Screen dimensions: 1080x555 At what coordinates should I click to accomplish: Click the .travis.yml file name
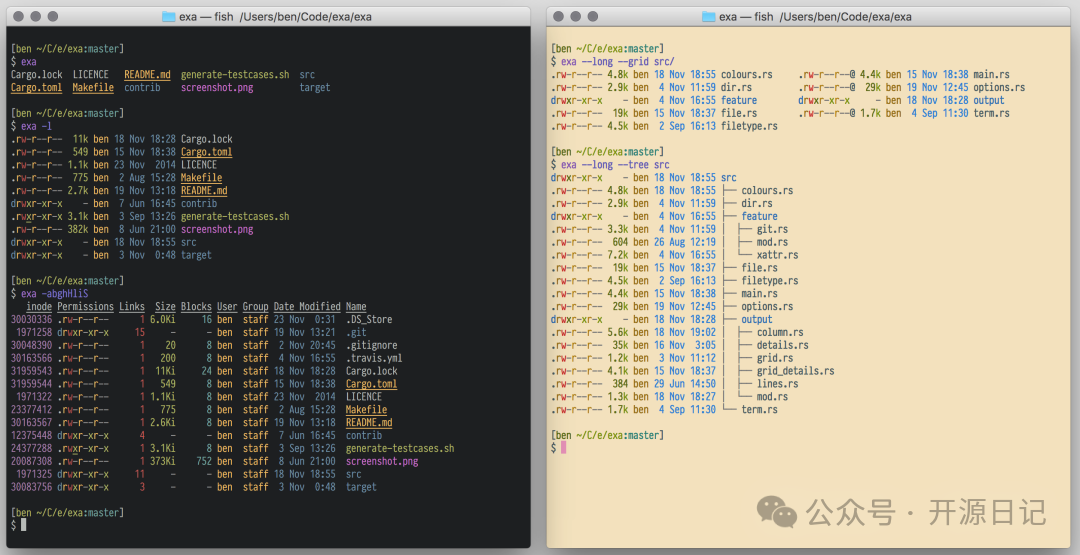(x=374, y=358)
